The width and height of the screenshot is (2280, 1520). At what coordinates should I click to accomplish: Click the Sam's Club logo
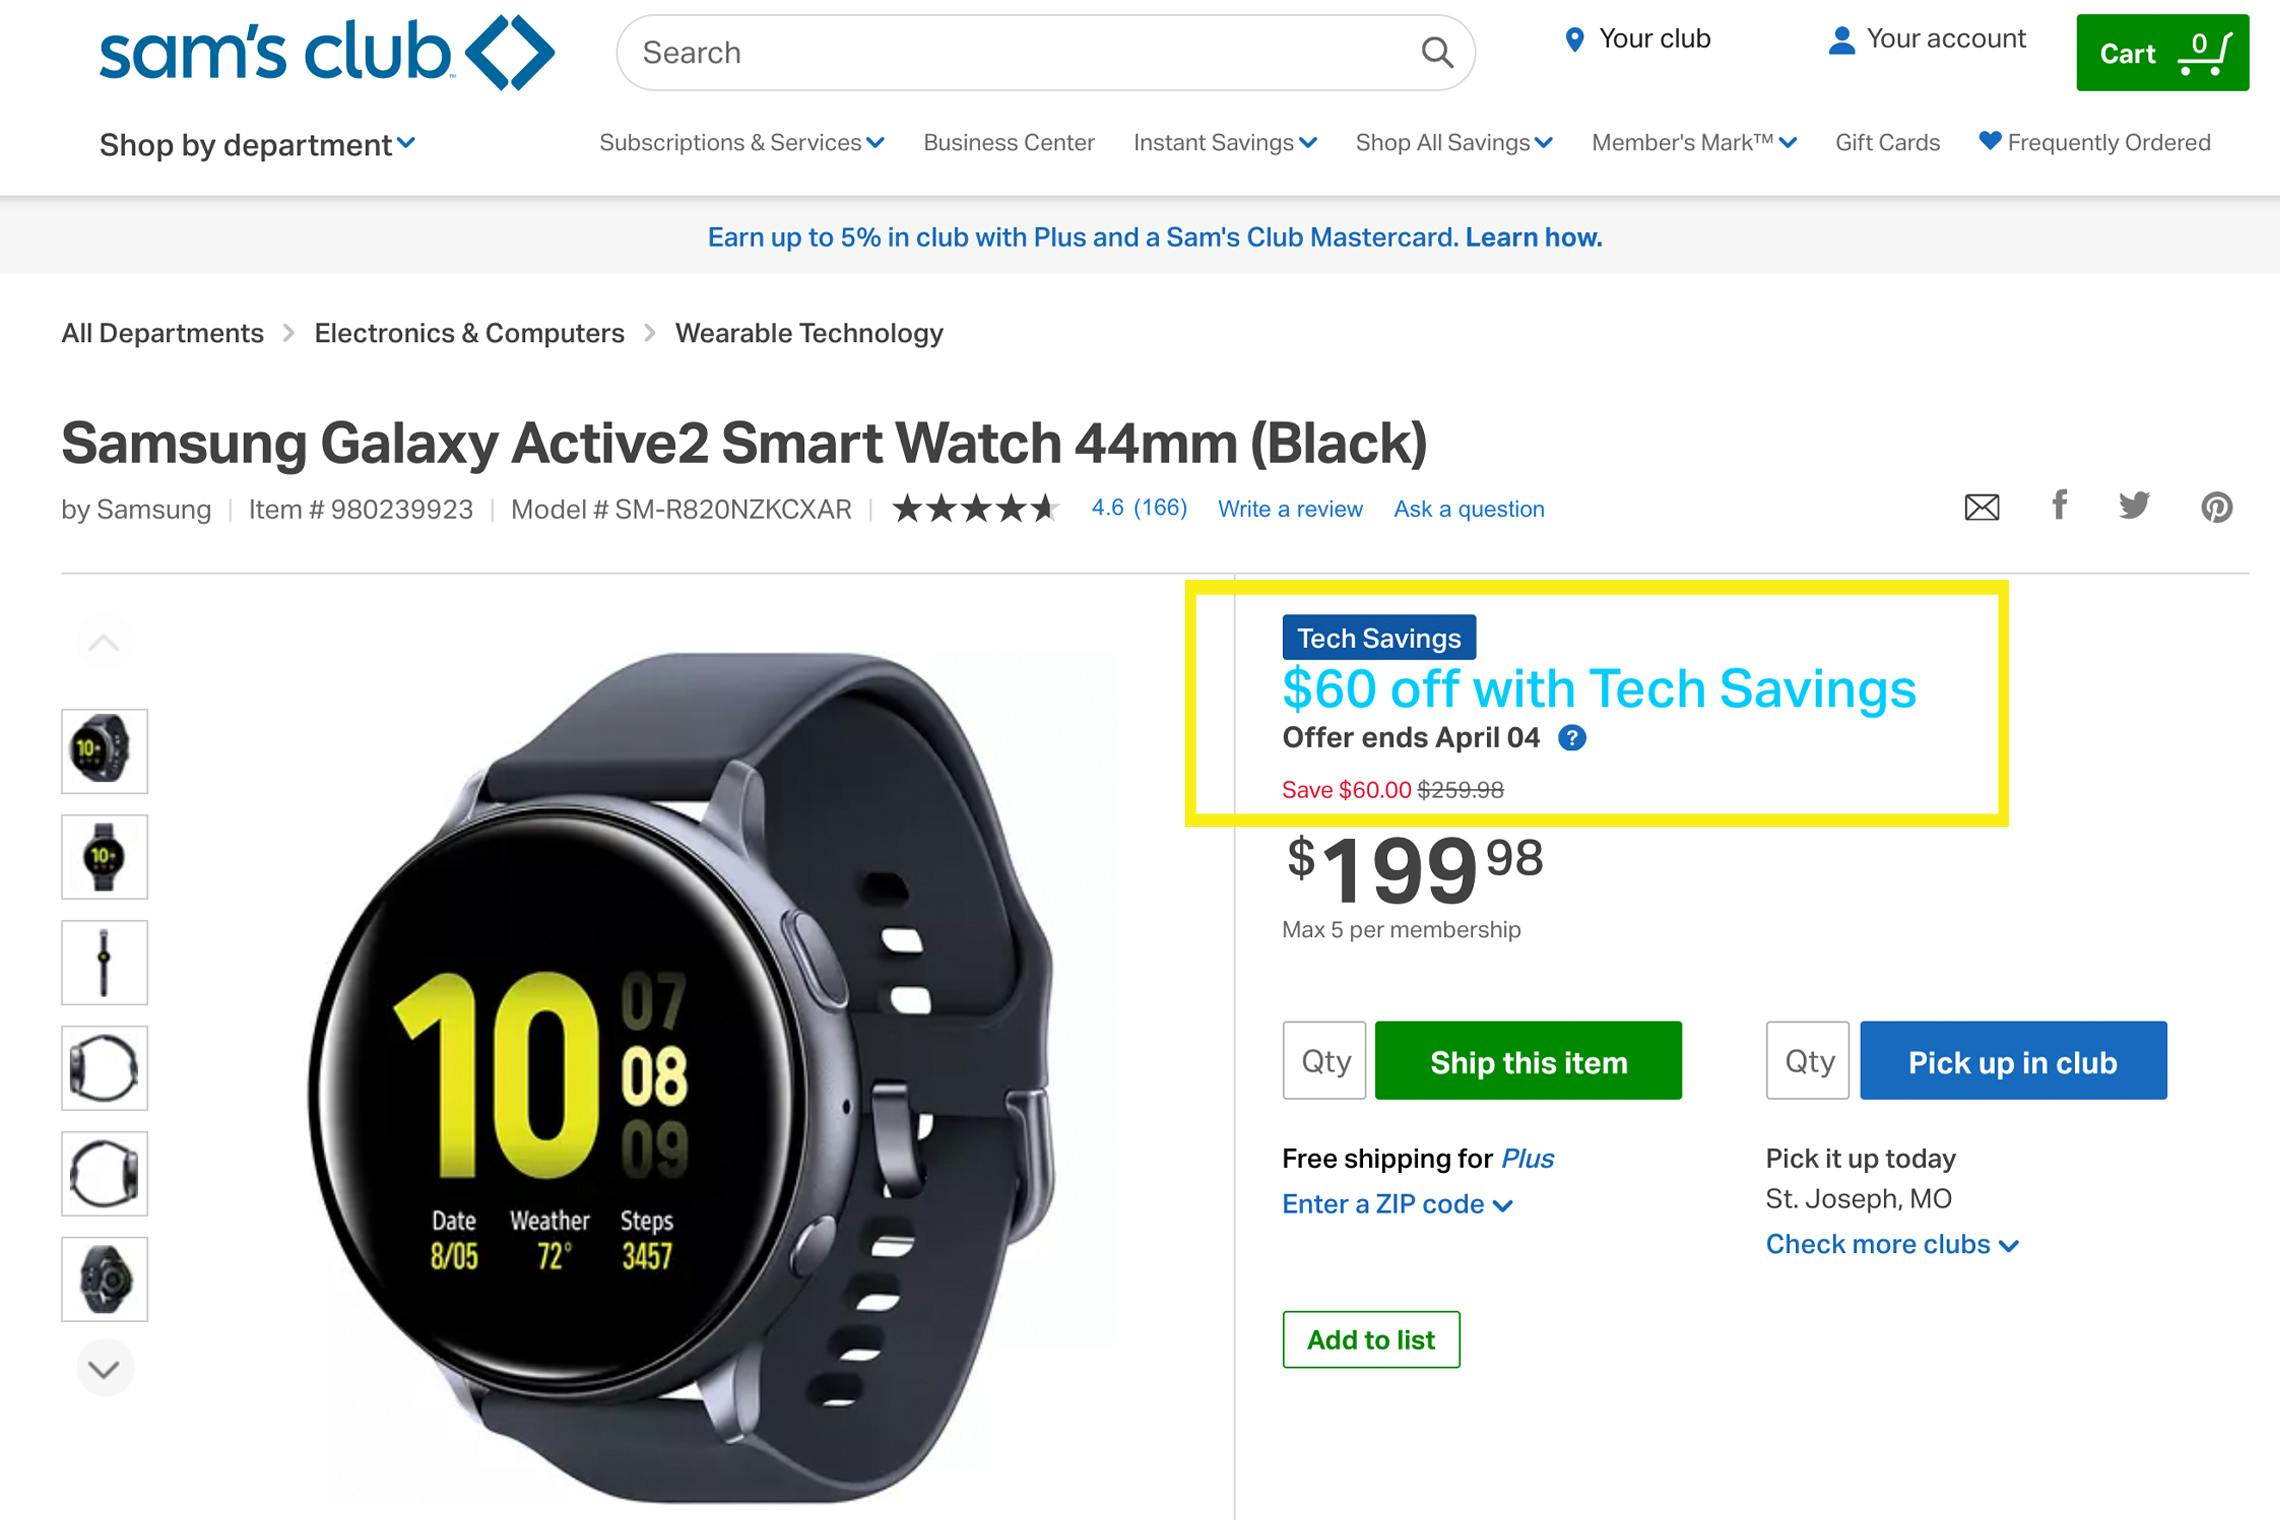(x=327, y=53)
